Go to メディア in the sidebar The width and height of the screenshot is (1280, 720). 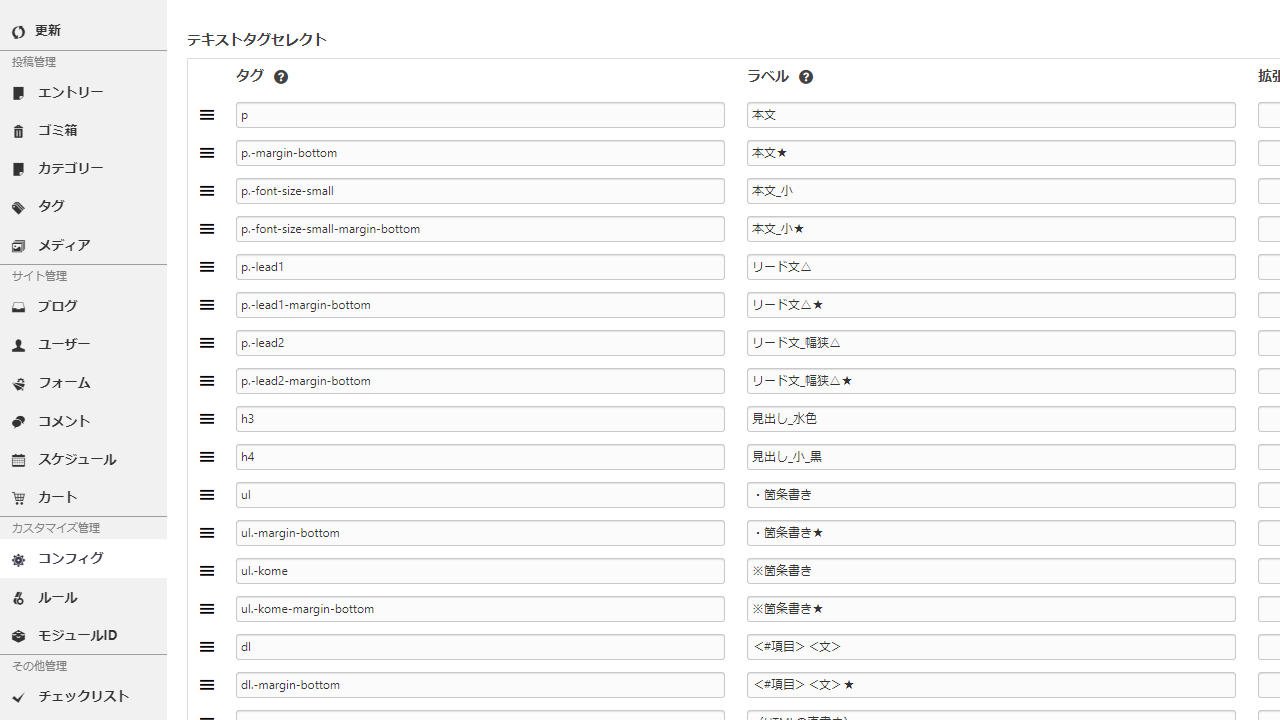(x=64, y=245)
